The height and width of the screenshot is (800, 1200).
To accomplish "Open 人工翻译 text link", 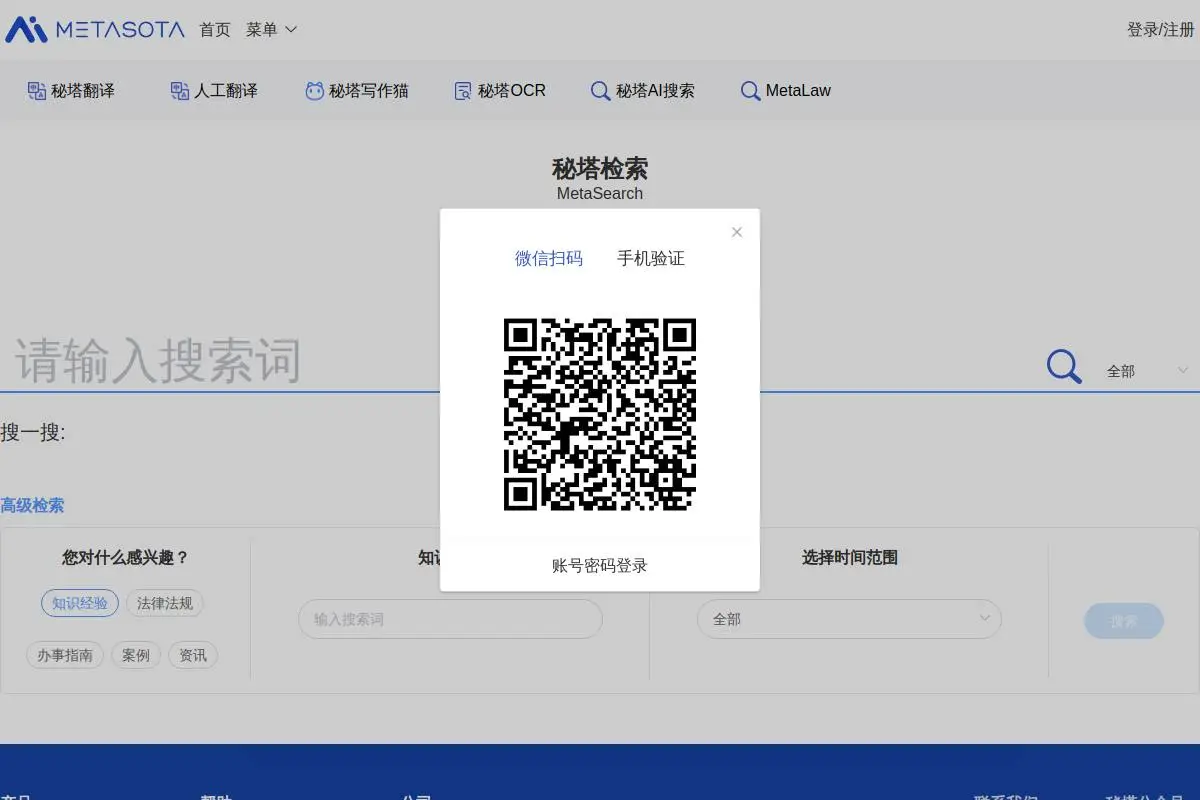I will point(226,91).
